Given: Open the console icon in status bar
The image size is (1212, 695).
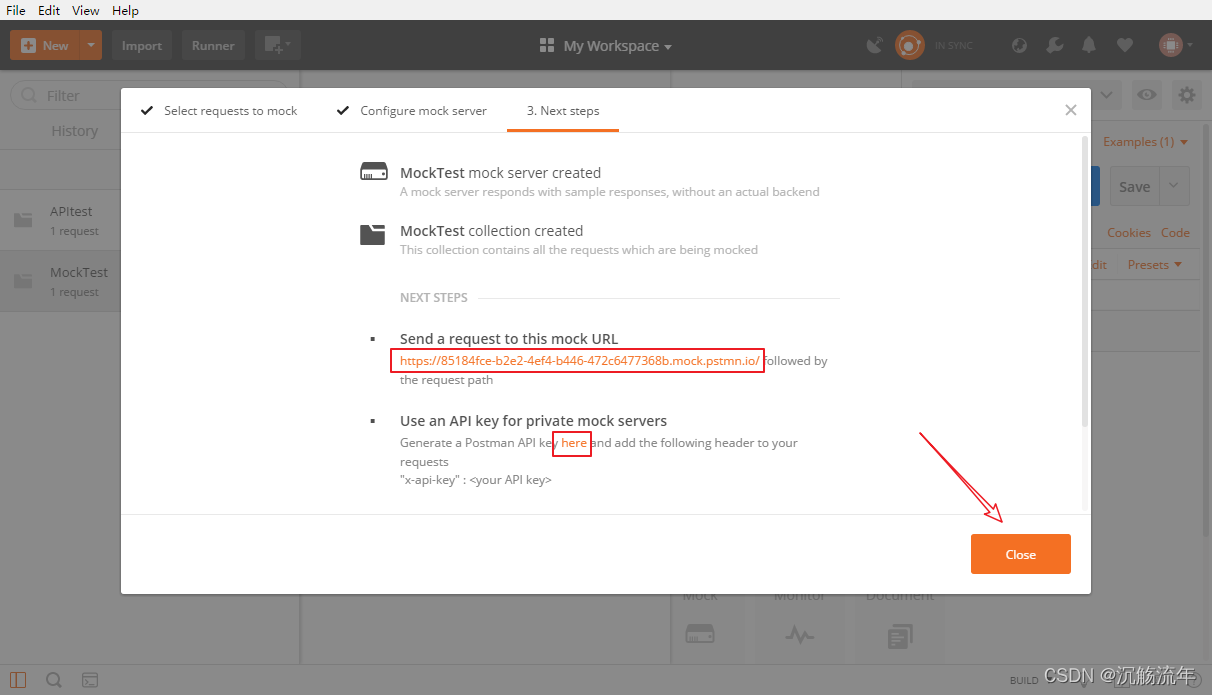Looking at the screenshot, I should pos(90,680).
